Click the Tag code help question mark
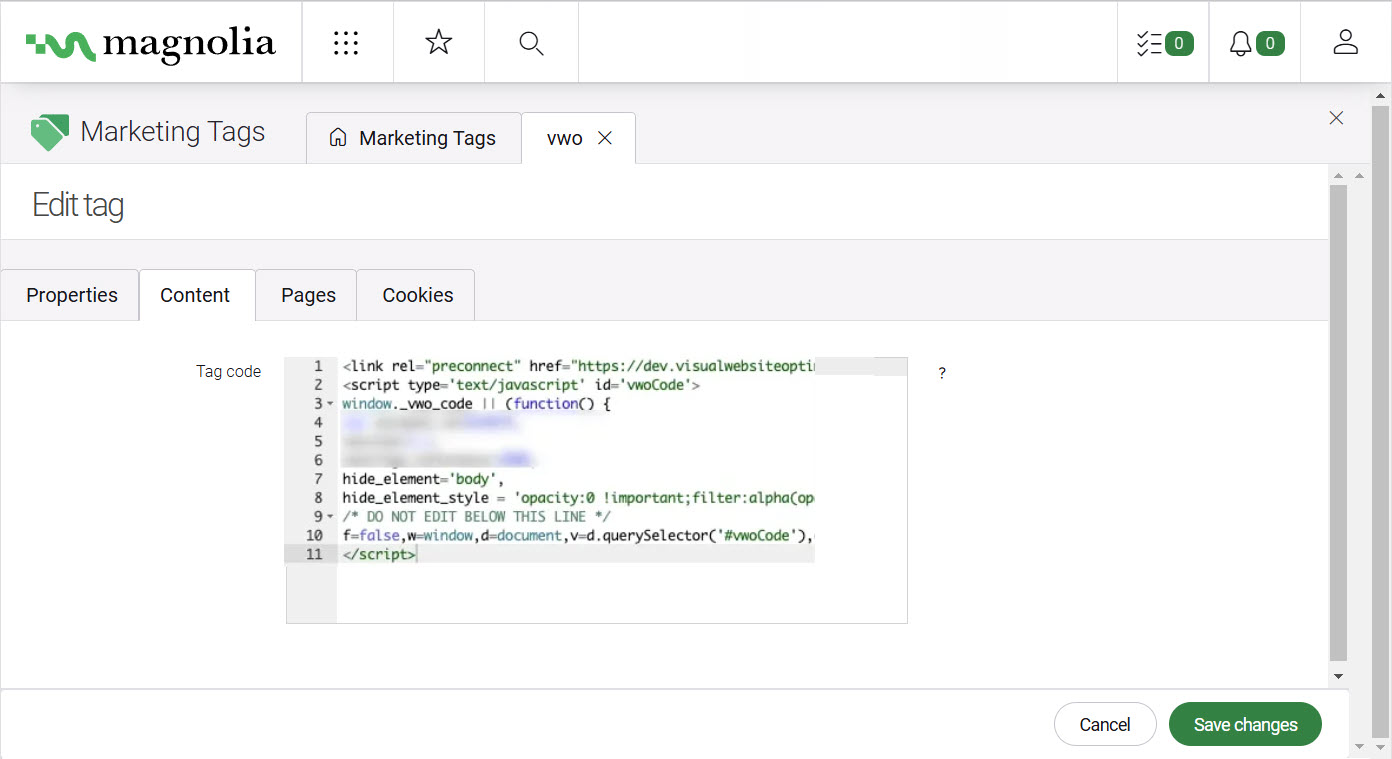The height and width of the screenshot is (759, 1392). click(942, 373)
